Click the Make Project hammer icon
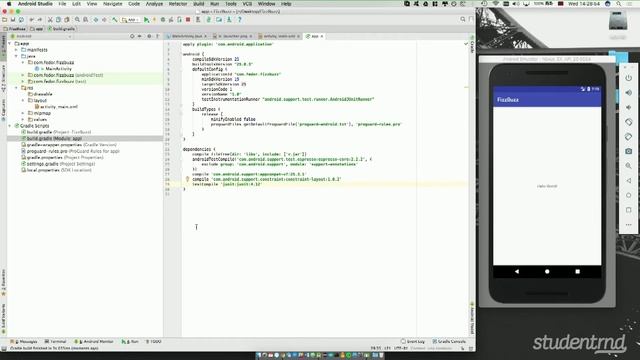Screen dimensions: 640x360 coord(115,20)
